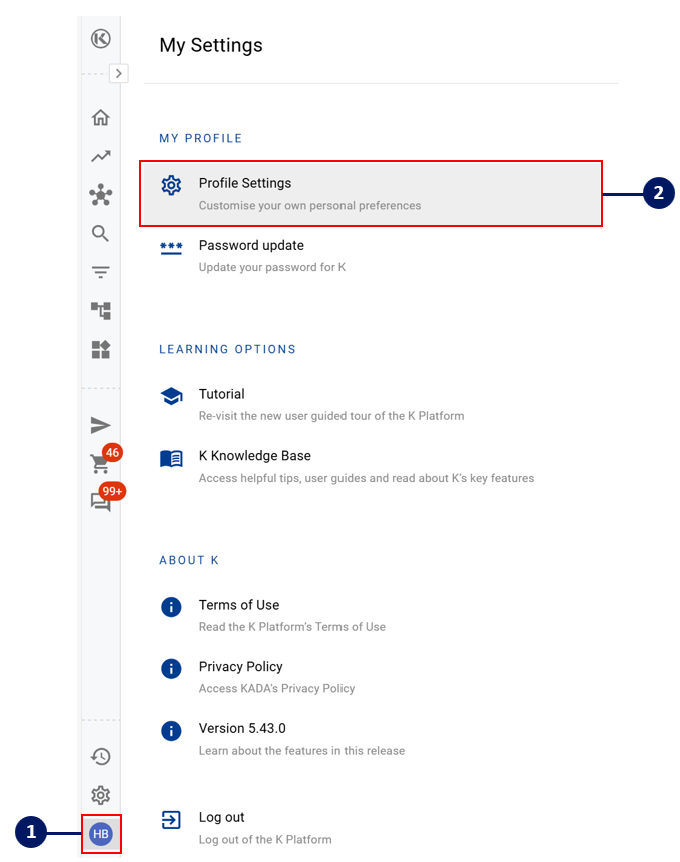Open the filter lines sidebar icon
Image resolution: width=680 pixels, height=862 pixels.
(100, 272)
